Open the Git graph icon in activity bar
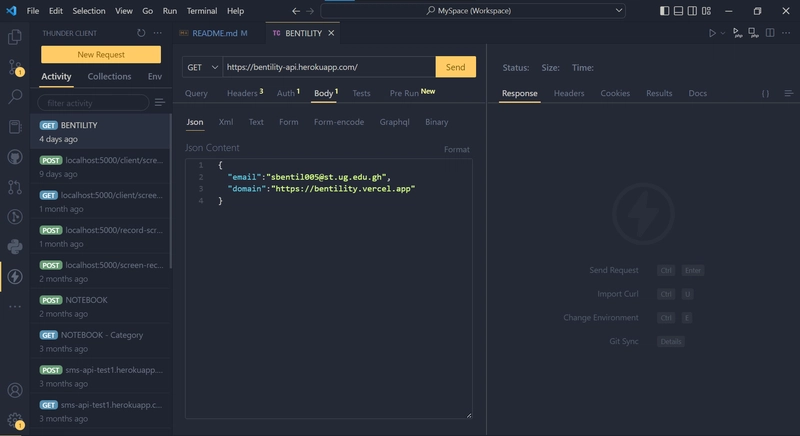Screen dimensions: 800x436 pyautogui.click(x=15, y=217)
